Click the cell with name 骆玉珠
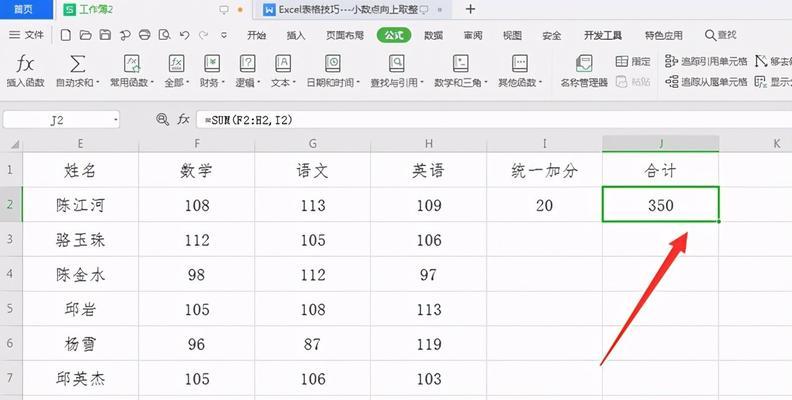 click(80, 239)
